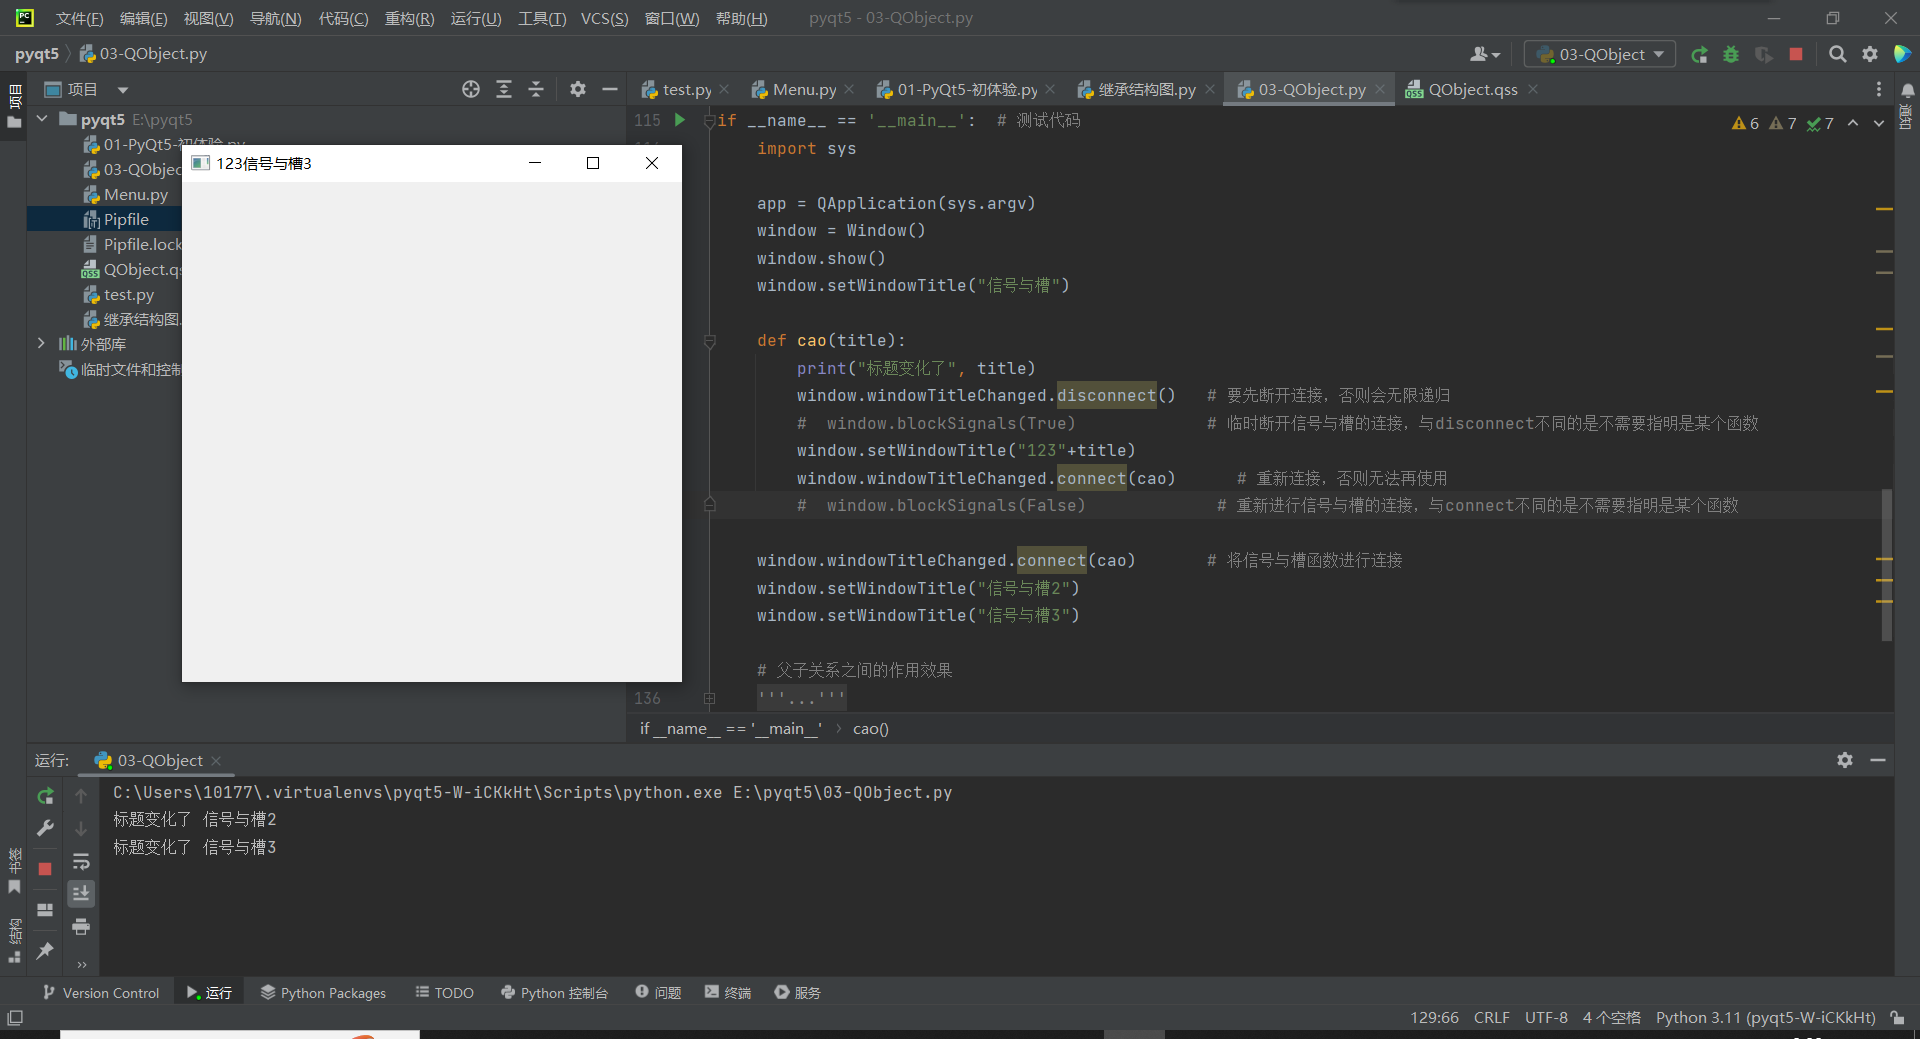Toggle tool window bars icon at bottom left
The image size is (1920, 1039).
click(15, 1017)
